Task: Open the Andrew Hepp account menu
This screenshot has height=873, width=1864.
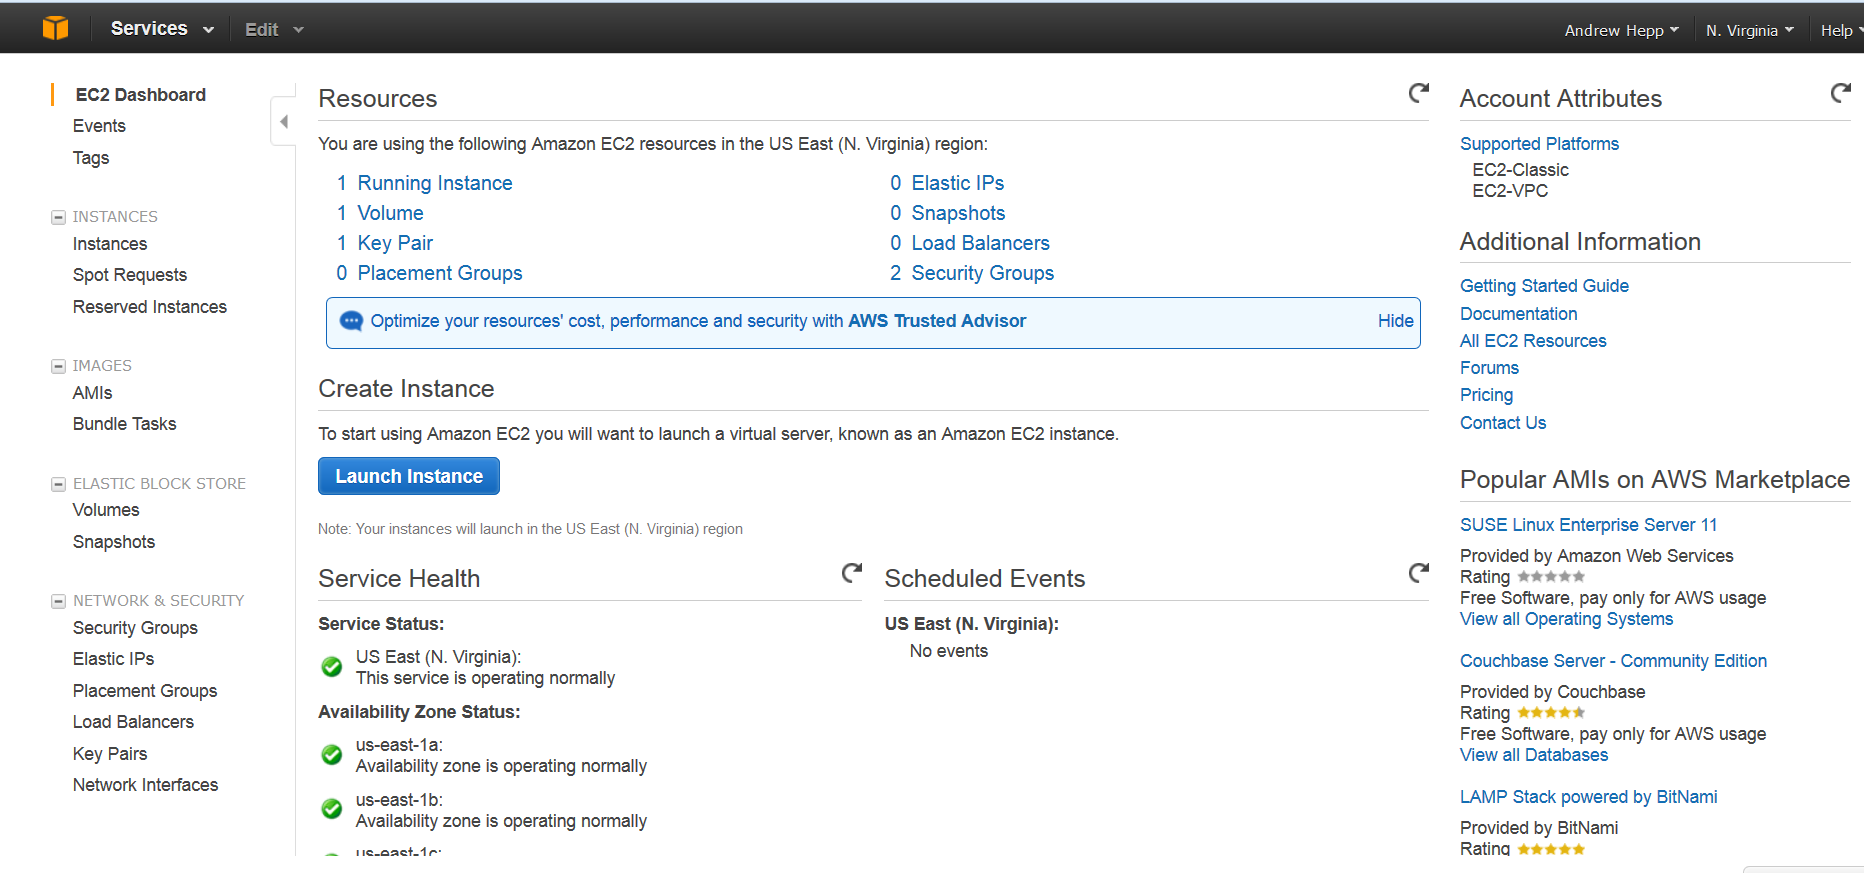Action: 1622,30
